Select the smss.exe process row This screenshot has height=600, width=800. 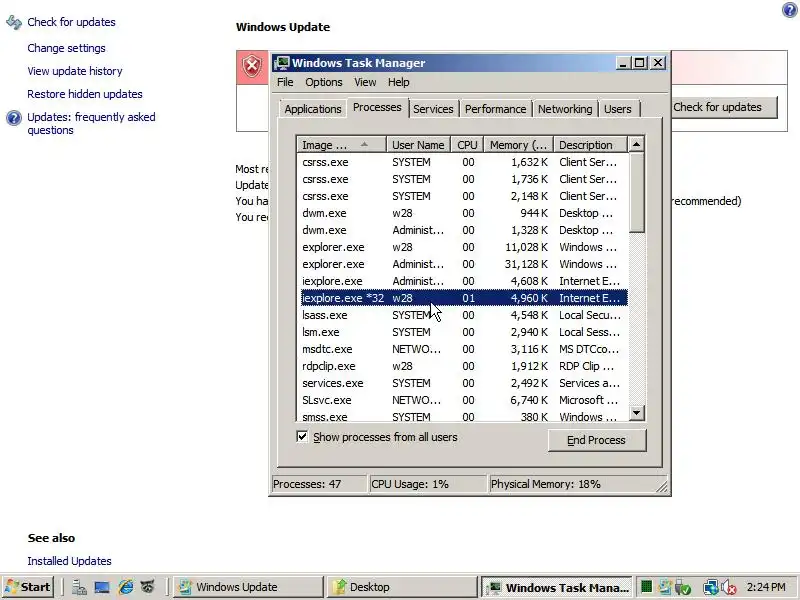click(x=464, y=416)
